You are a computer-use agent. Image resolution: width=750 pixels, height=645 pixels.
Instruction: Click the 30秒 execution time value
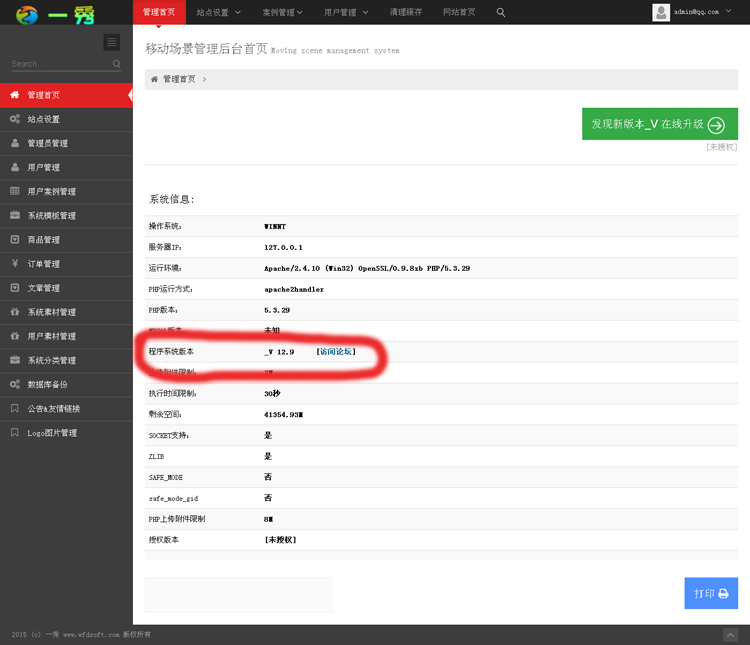click(x=272, y=393)
